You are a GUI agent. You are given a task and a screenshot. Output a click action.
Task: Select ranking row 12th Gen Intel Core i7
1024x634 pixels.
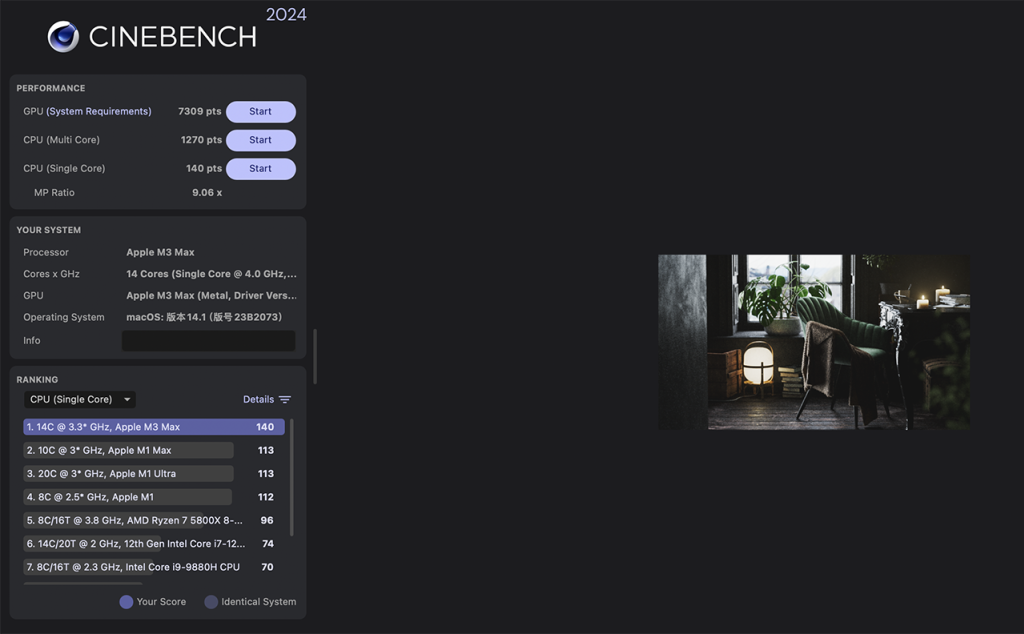[x=153, y=544]
